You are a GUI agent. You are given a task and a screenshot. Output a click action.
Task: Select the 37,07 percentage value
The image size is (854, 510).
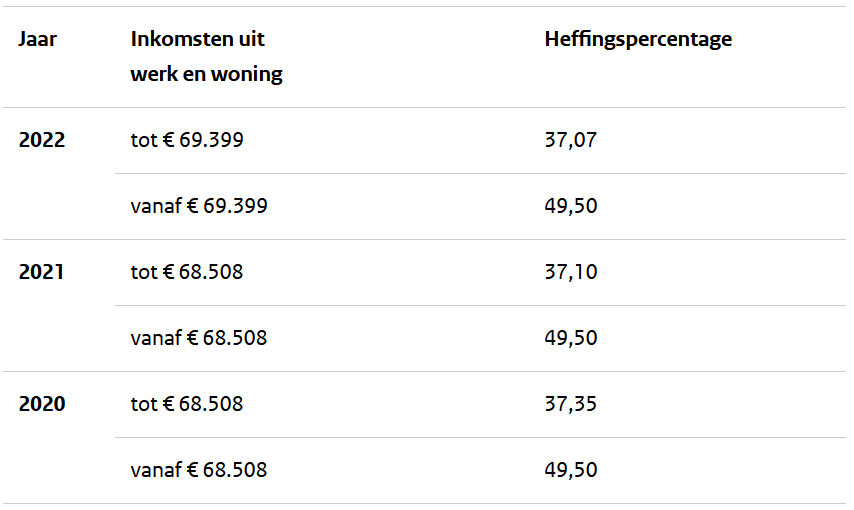(x=571, y=141)
